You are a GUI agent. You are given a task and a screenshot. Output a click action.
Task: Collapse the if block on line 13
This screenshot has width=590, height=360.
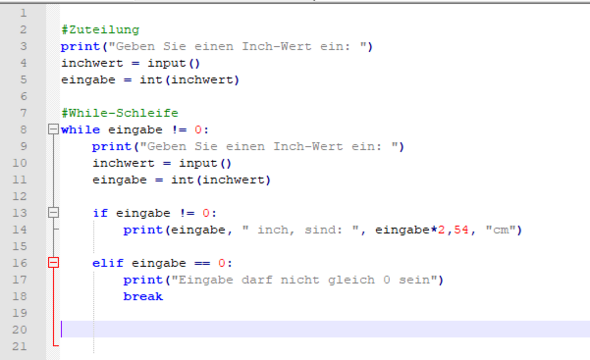(53, 213)
